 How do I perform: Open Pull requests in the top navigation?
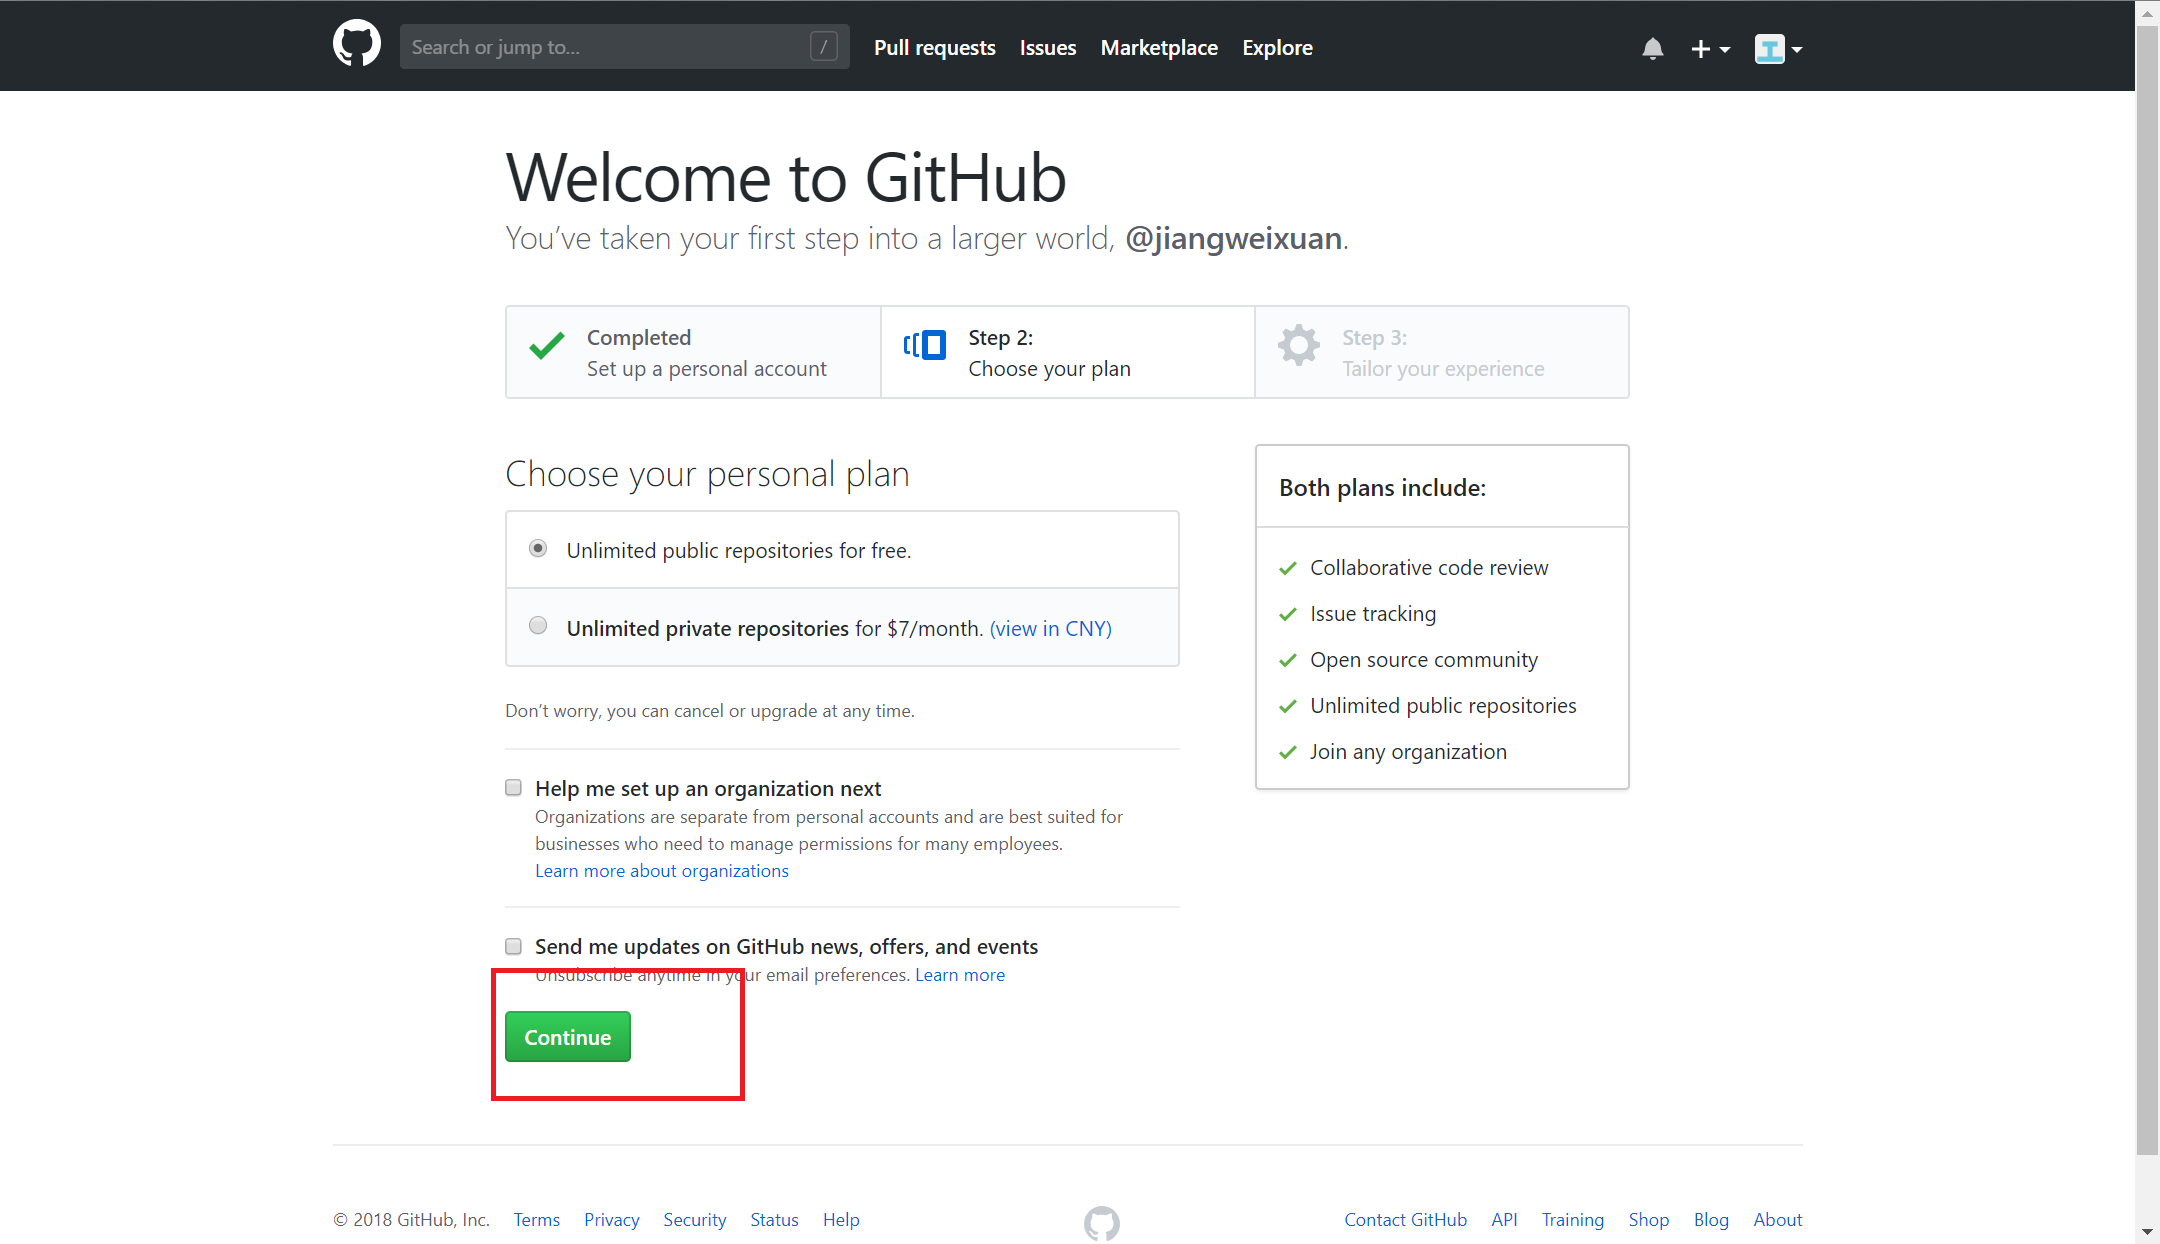point(935,47)
